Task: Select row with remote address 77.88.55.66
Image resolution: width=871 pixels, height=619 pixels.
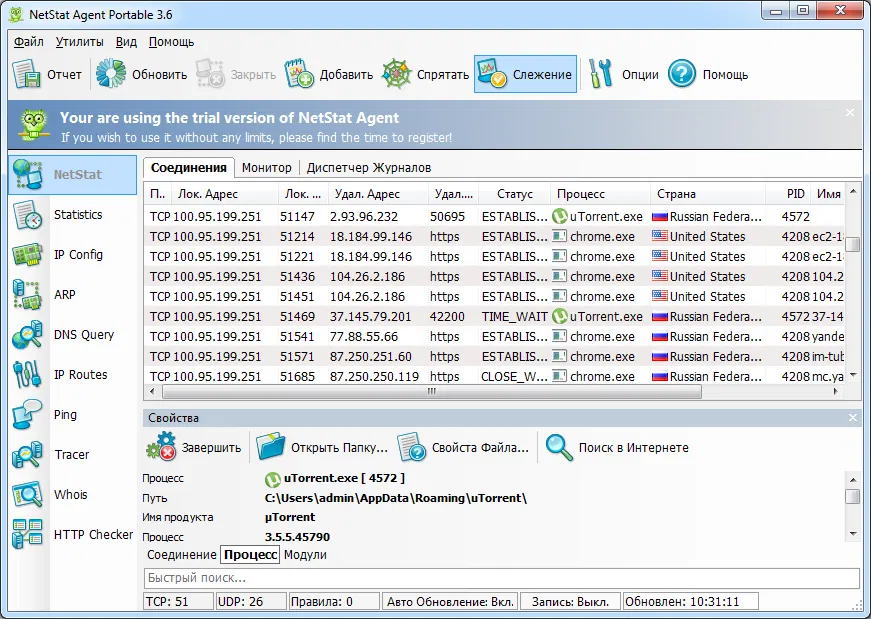Action: pyautogui.click(x=494, y=337)
